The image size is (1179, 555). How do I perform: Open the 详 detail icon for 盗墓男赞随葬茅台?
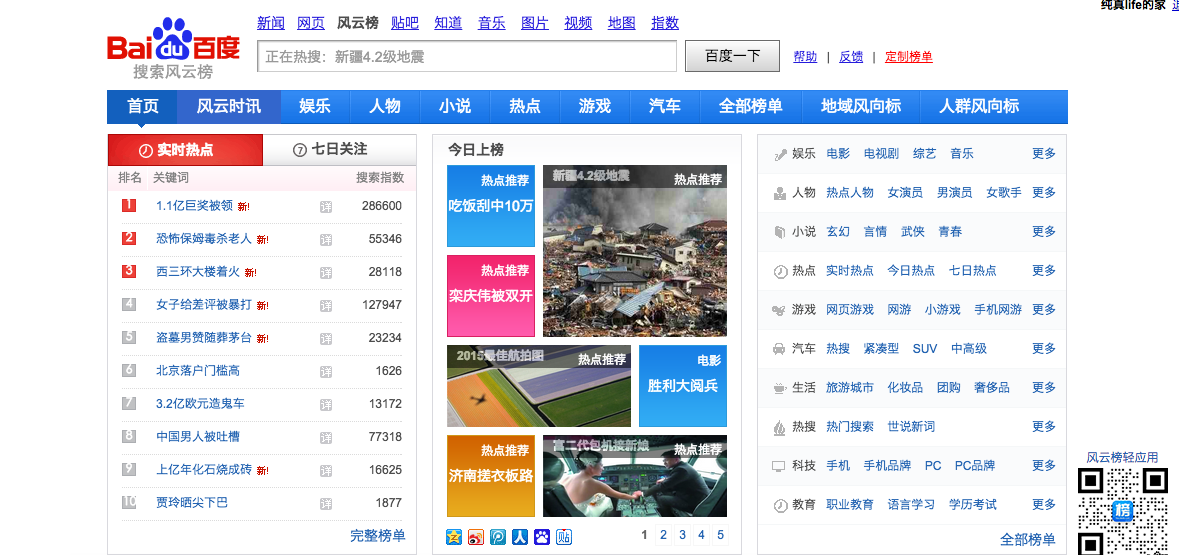[x=326, y=338]
